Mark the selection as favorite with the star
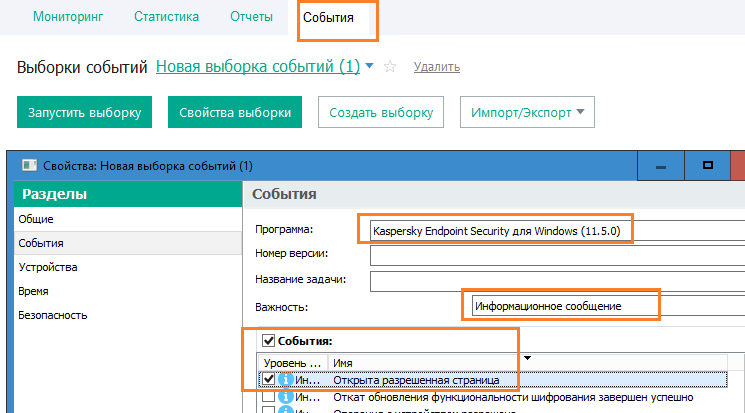This screenshot has width=745, height=413. click(390, 67)
